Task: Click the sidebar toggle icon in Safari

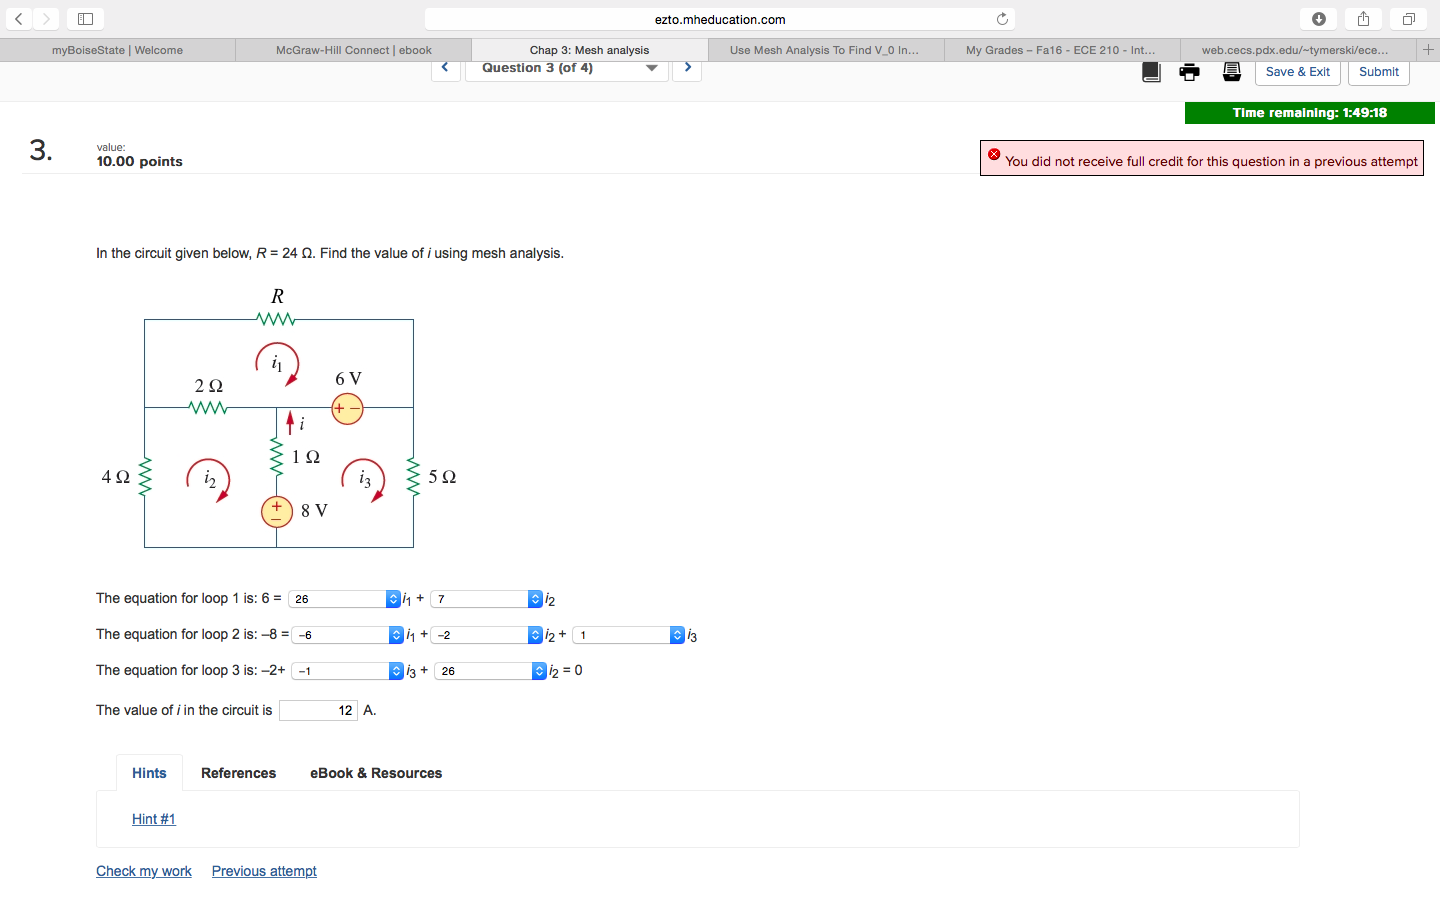Action: (85, 18)
